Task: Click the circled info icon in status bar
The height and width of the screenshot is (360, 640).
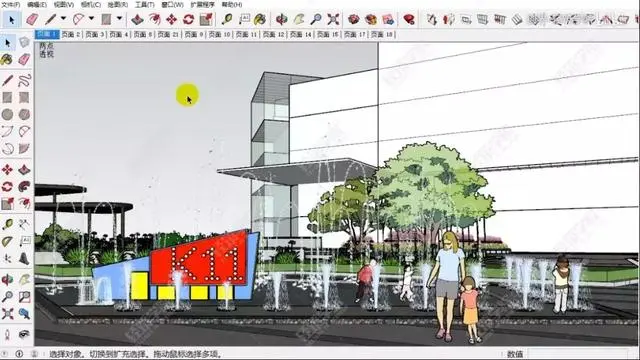Action: 19,354
